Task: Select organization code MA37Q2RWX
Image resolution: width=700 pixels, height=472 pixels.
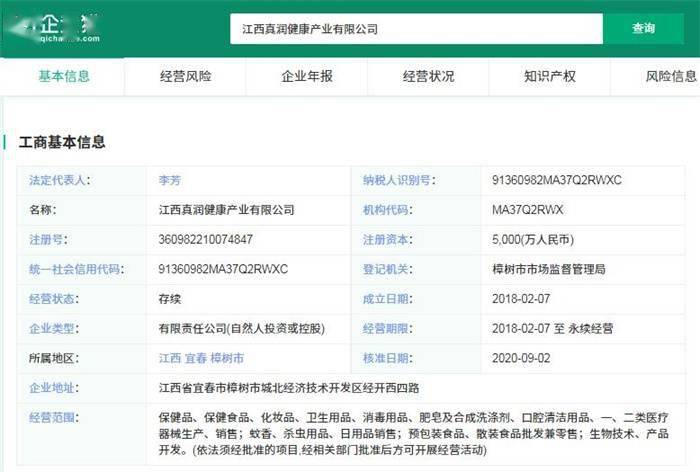Action: (528, 210)
